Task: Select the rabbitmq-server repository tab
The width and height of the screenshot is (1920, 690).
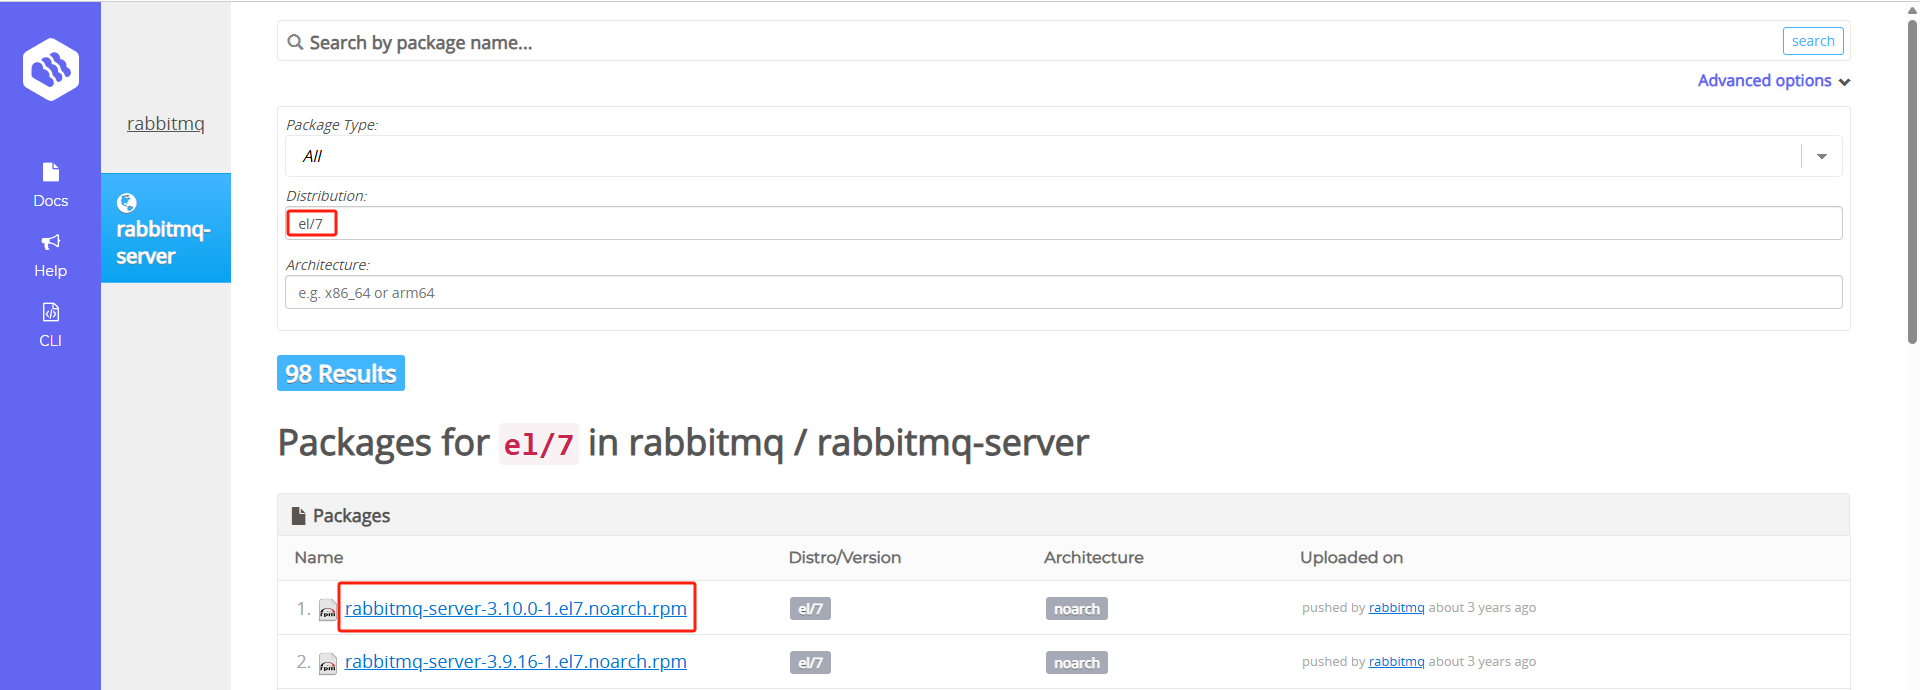Action: point(166,228)
